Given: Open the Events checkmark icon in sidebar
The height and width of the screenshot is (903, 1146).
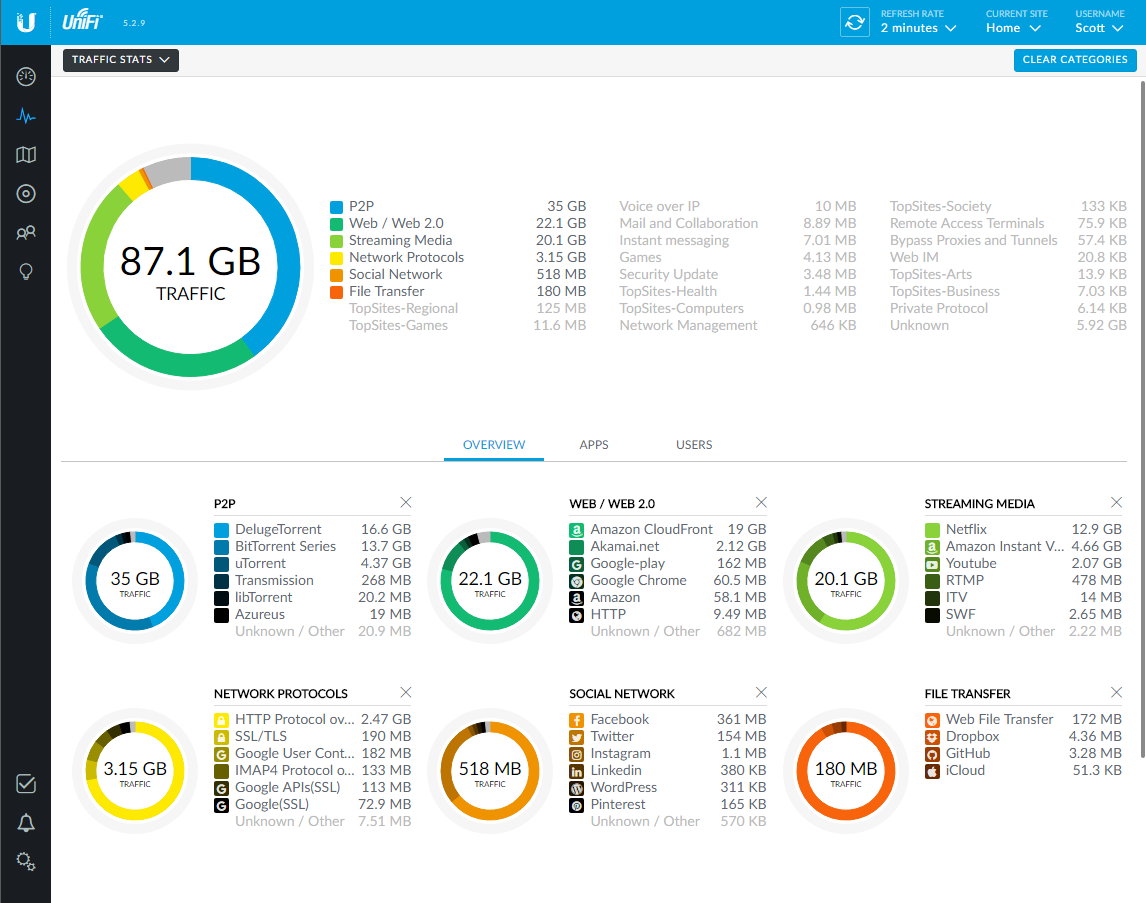Looking at the screenshot, I should 26,784.
